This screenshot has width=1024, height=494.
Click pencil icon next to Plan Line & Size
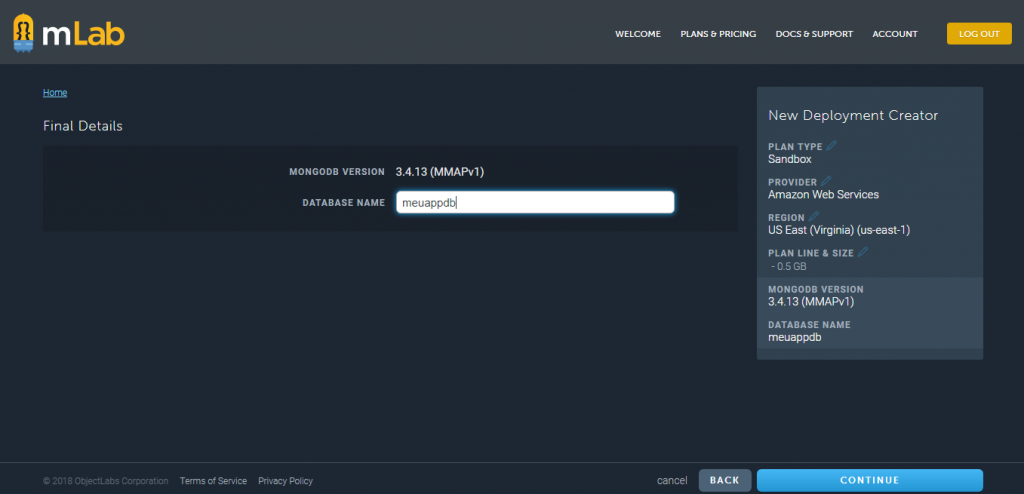[863, 252]
